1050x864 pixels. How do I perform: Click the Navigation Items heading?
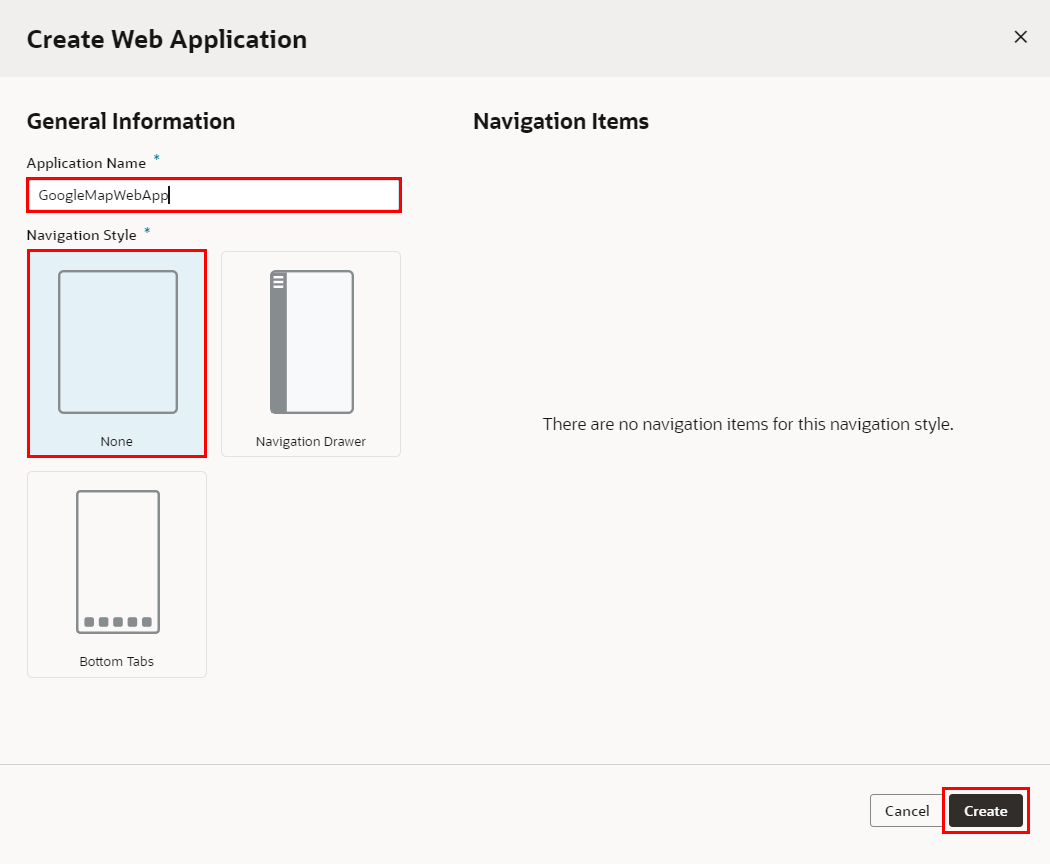pyautogui.click(x=561, y=122)
